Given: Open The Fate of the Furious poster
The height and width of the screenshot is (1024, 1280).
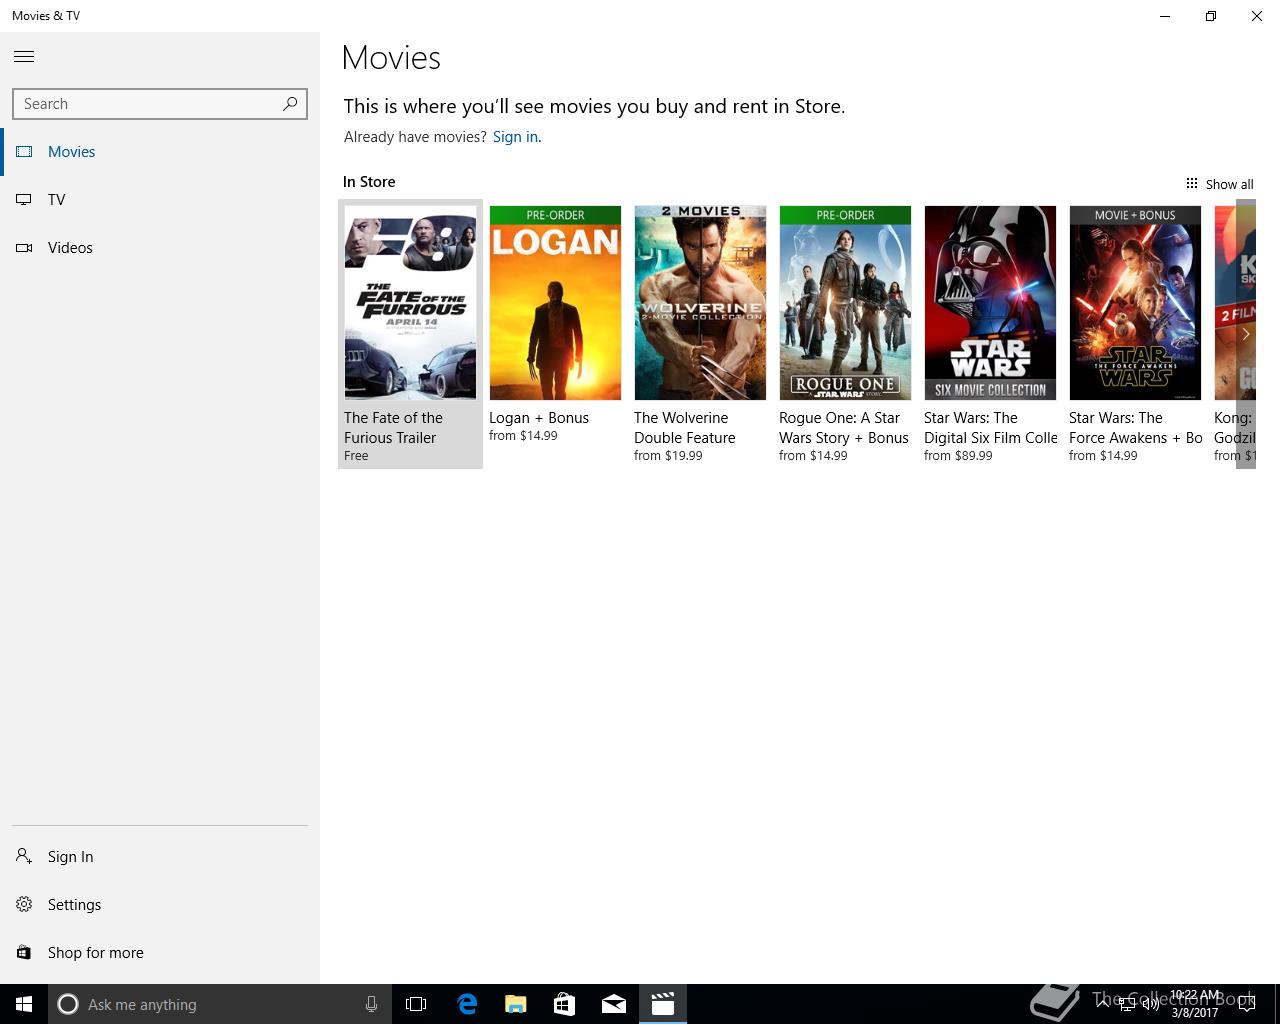Looking at the screenshot, I should pos(410,303).
